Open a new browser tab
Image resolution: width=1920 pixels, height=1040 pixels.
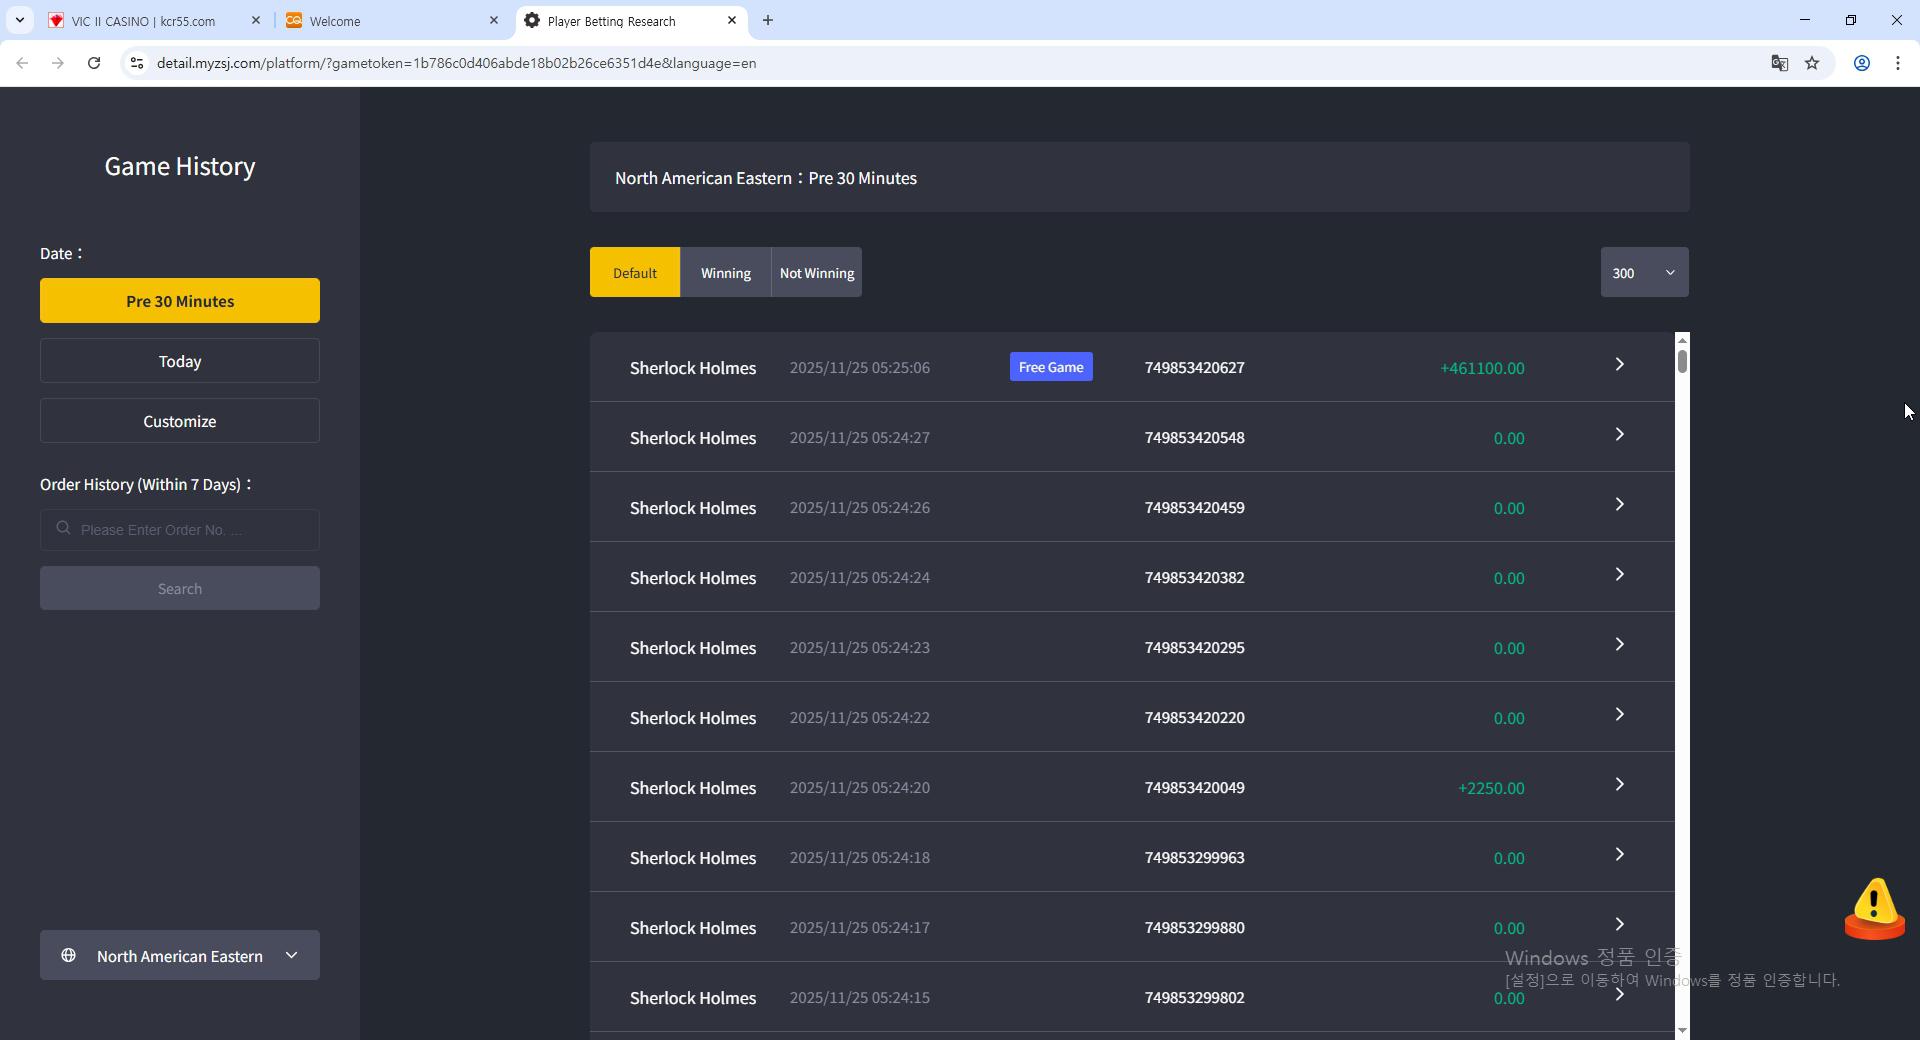tap(767, 20)
